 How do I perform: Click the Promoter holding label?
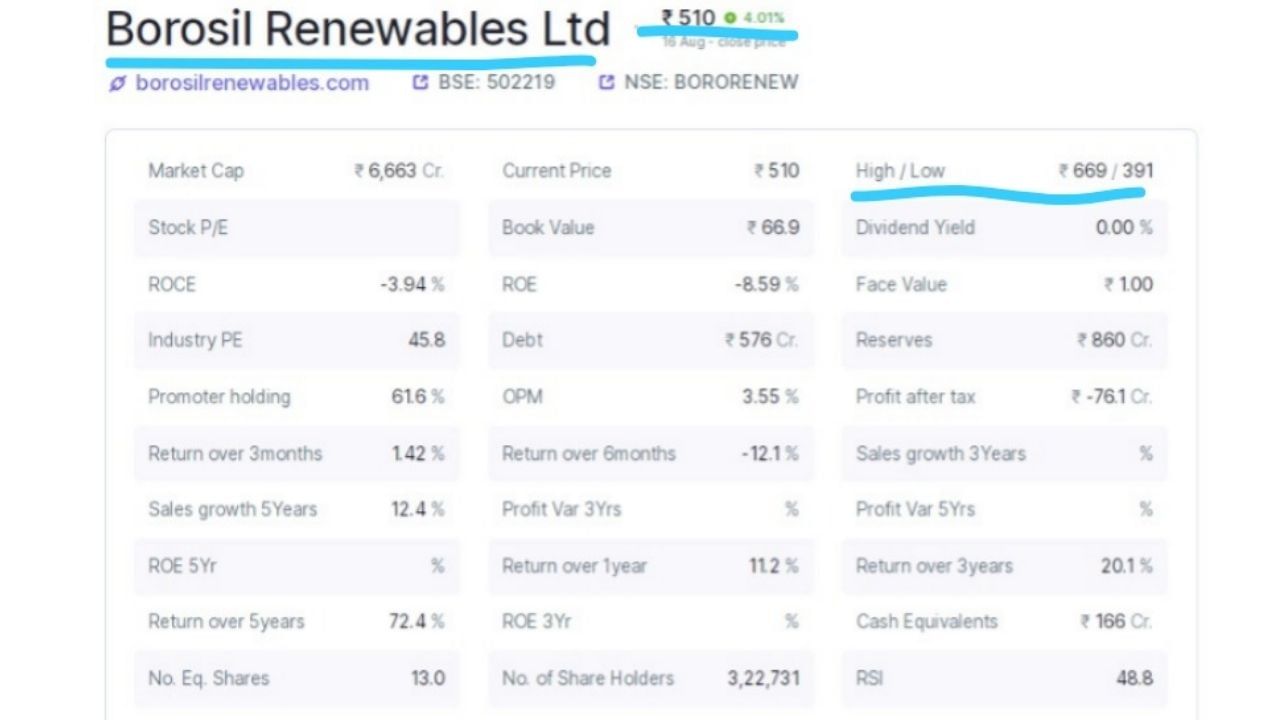[x=219, y=398]
